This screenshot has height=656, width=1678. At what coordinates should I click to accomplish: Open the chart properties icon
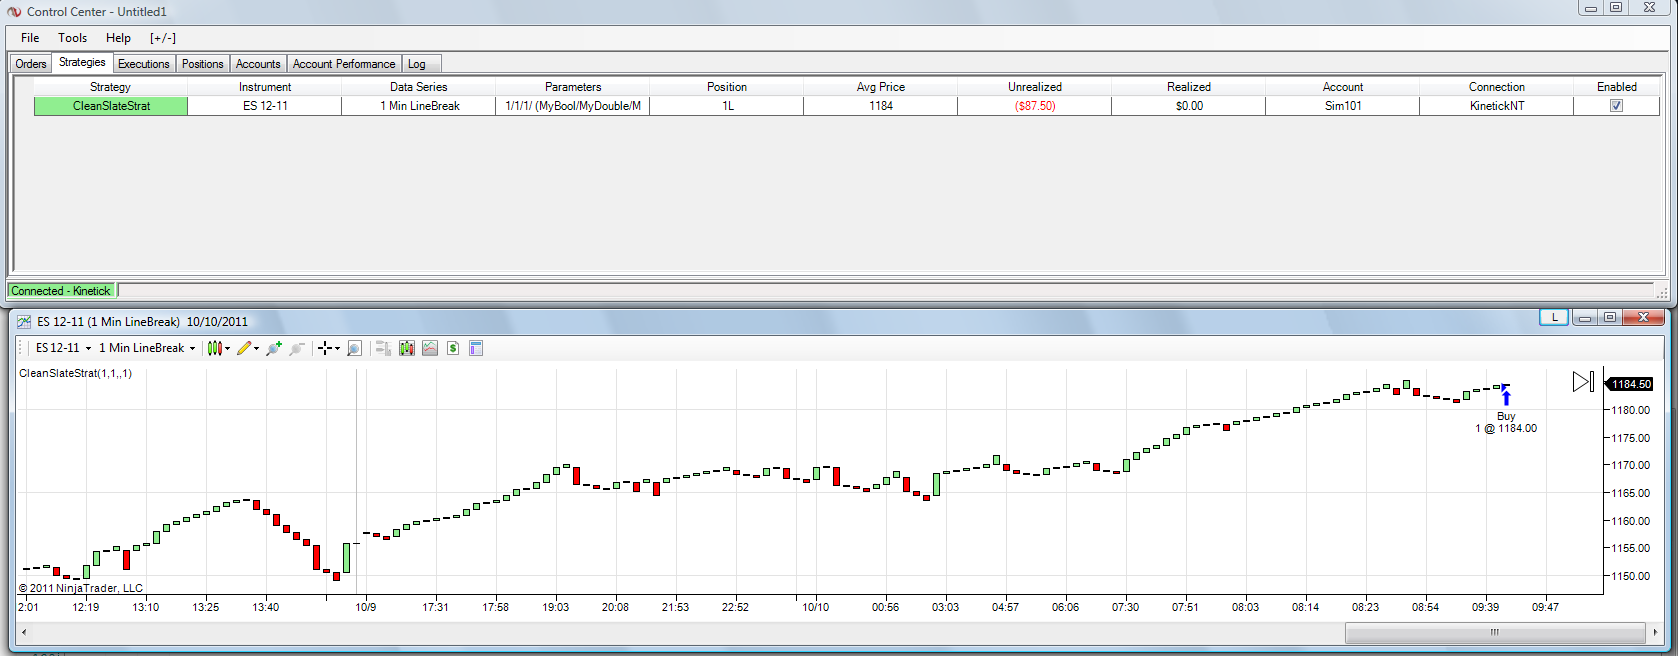[476, 348]
